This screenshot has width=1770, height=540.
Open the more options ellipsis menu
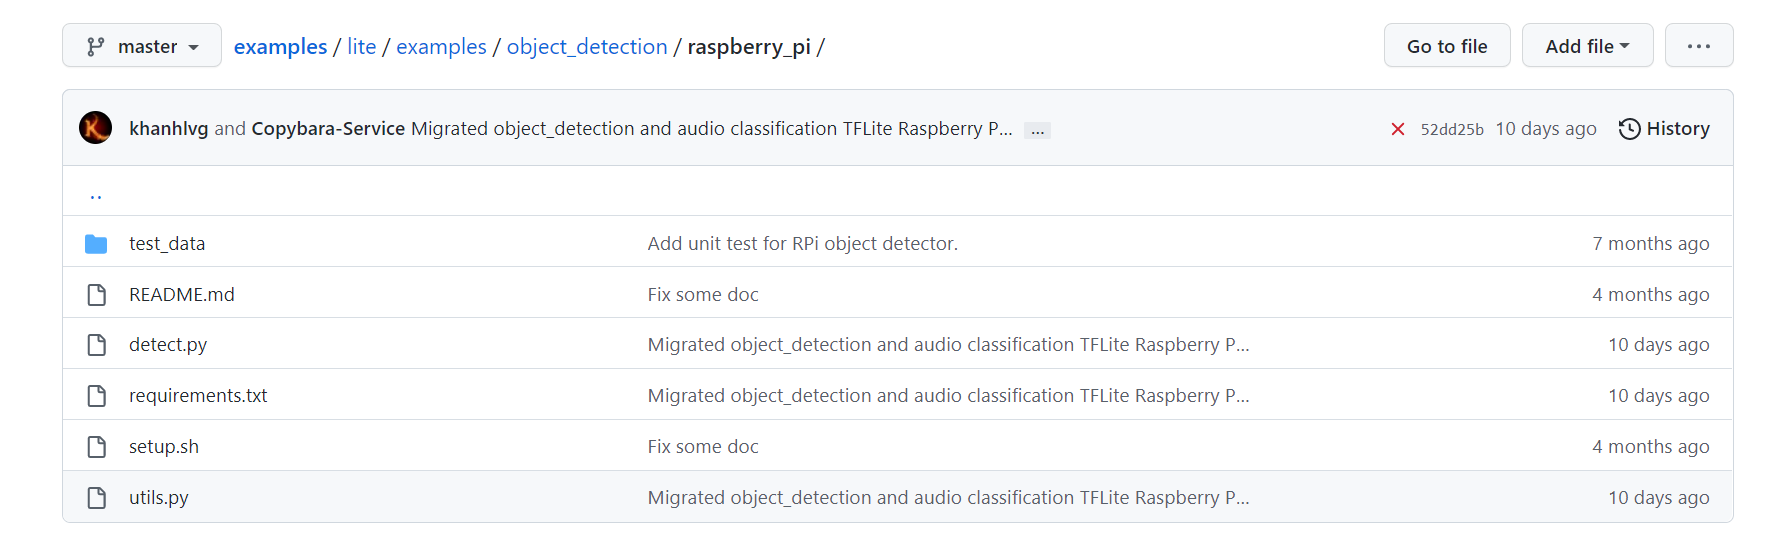pos(1698,46)
